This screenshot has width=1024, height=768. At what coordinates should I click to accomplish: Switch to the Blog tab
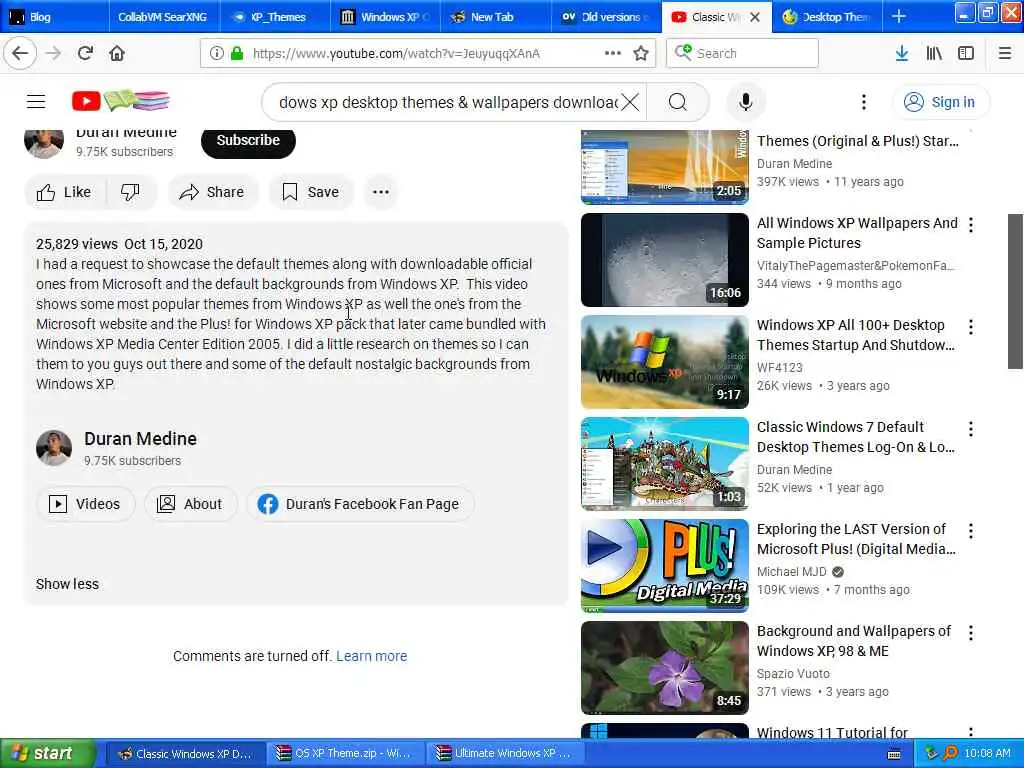pos(55,17)
